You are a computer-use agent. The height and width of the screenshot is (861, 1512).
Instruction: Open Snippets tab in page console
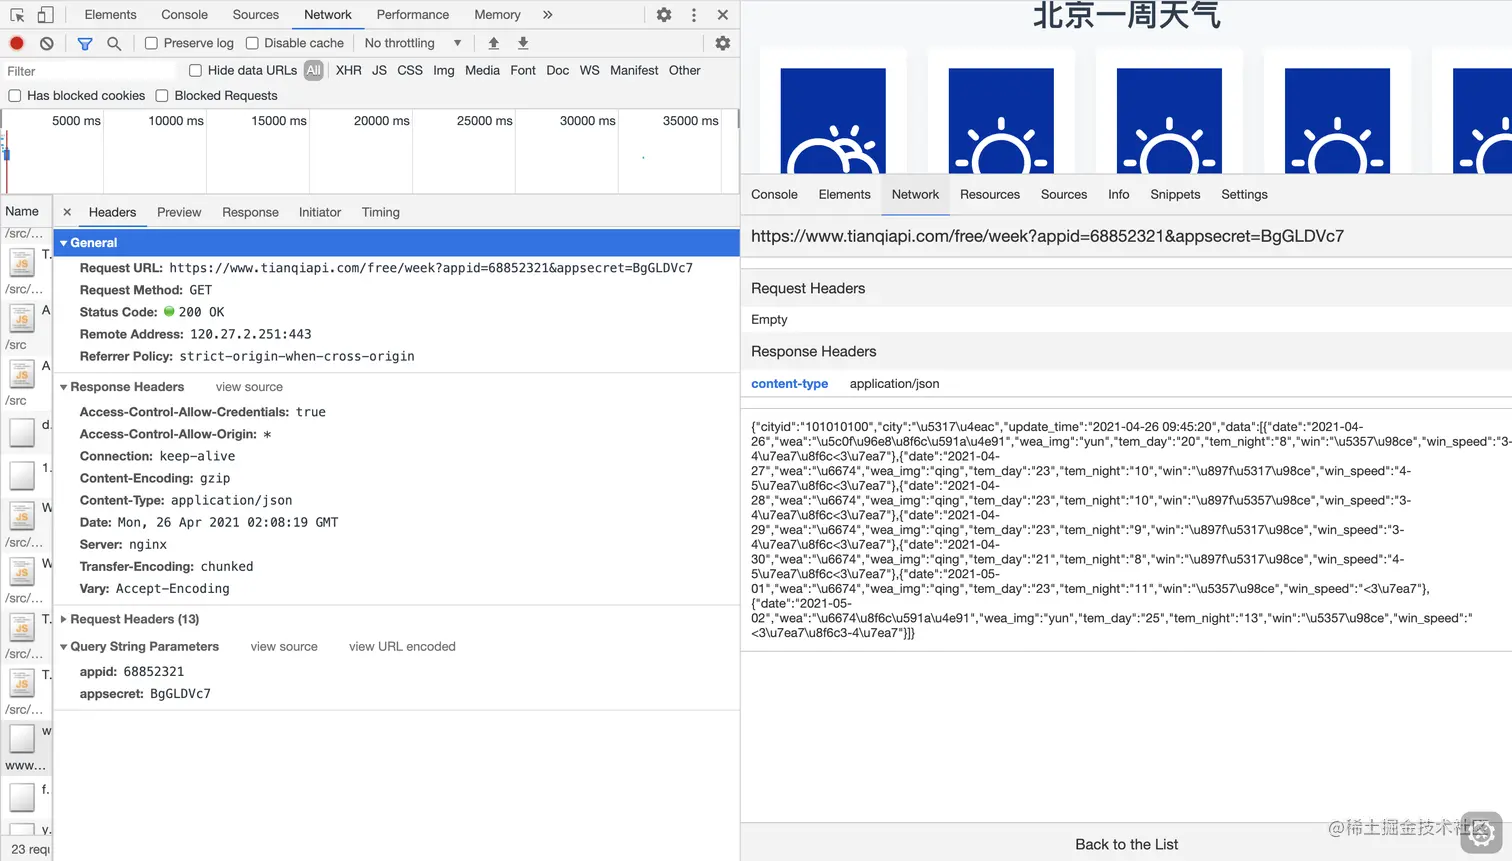pos(1175,195)
